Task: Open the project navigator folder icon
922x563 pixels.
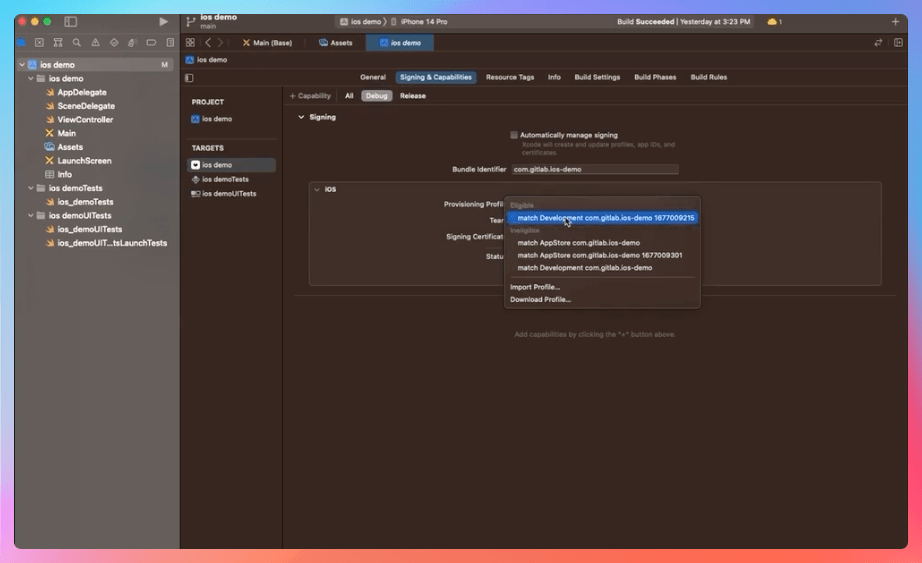Action: click(21, 42)
